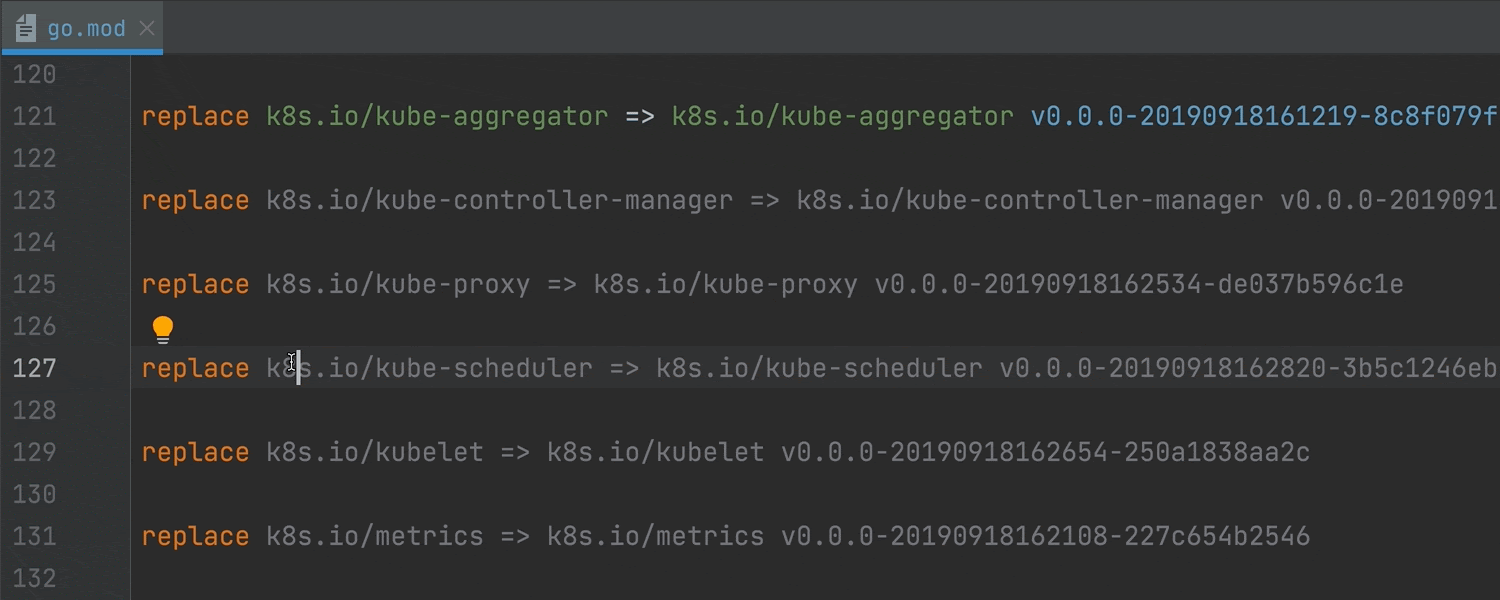This screenshot has width=1500, height=600.
Task: Click the empty line 129 gutter number
Action: coord(34,452)
